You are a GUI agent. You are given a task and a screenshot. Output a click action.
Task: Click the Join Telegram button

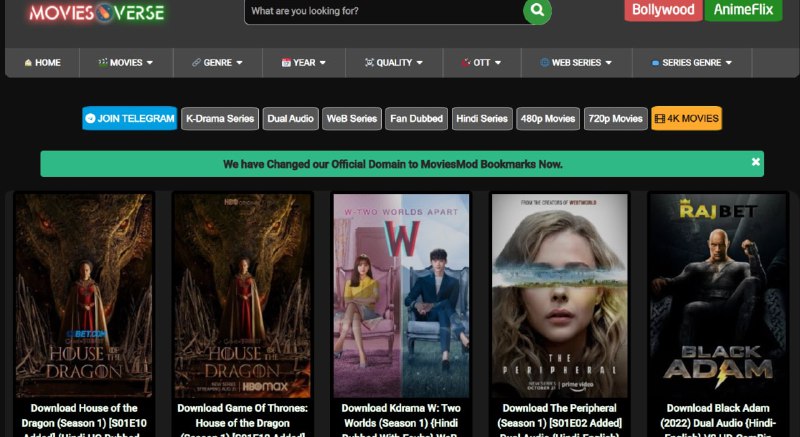(x=129, y=118)
